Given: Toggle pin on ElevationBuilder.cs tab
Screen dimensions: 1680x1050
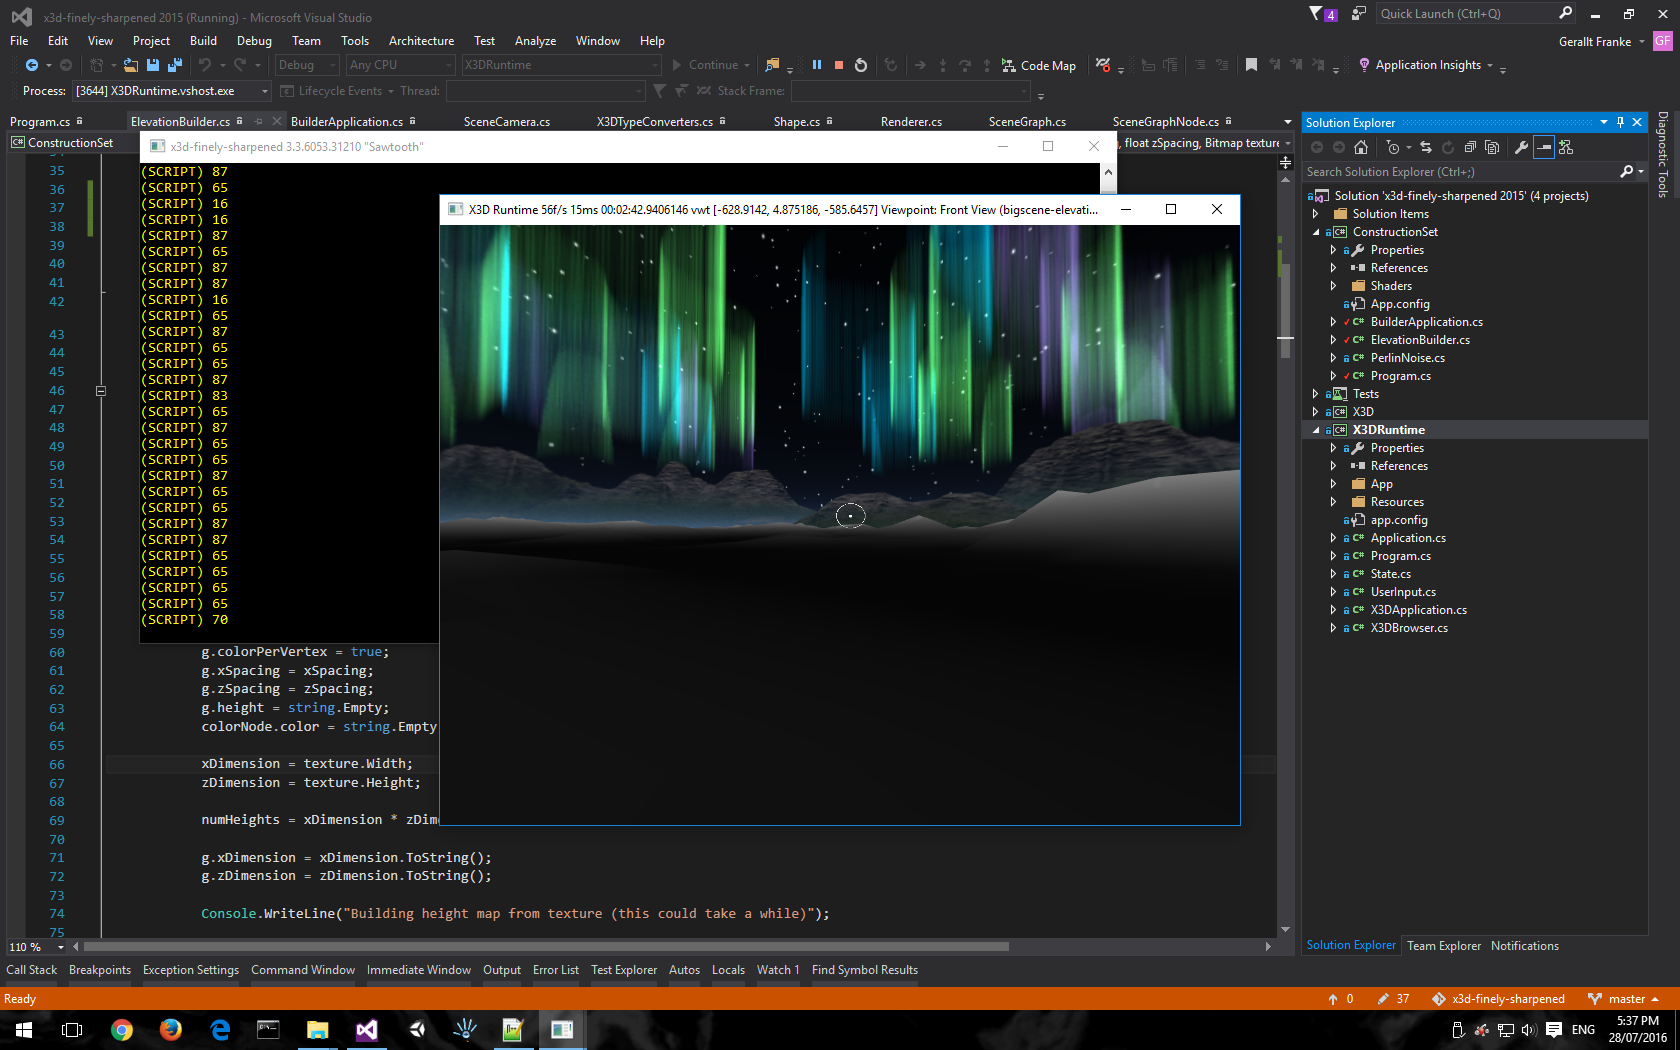Looking at the screenshot, I should (258, 121).
